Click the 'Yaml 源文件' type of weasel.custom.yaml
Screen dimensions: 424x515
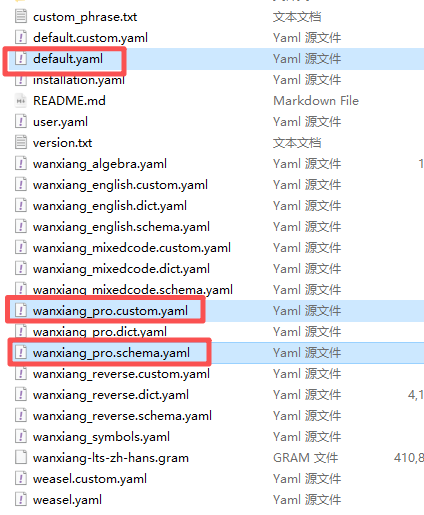click(x=307, y=479)
